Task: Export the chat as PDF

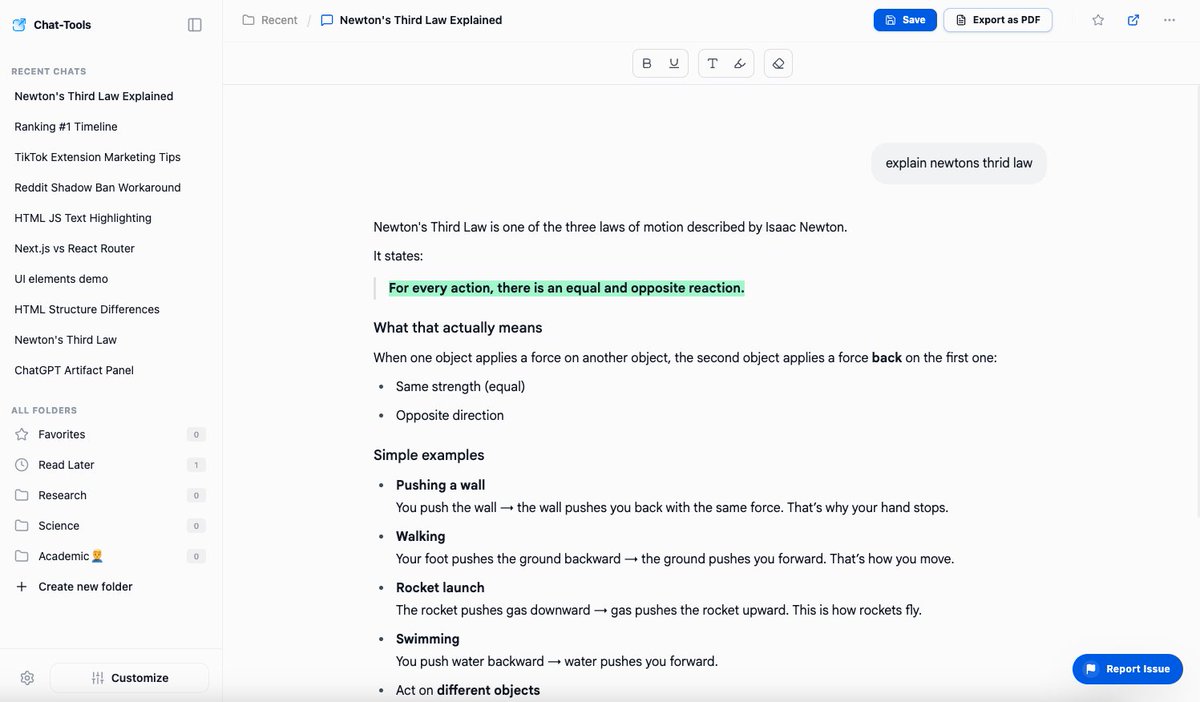Action: pos(998,20)
